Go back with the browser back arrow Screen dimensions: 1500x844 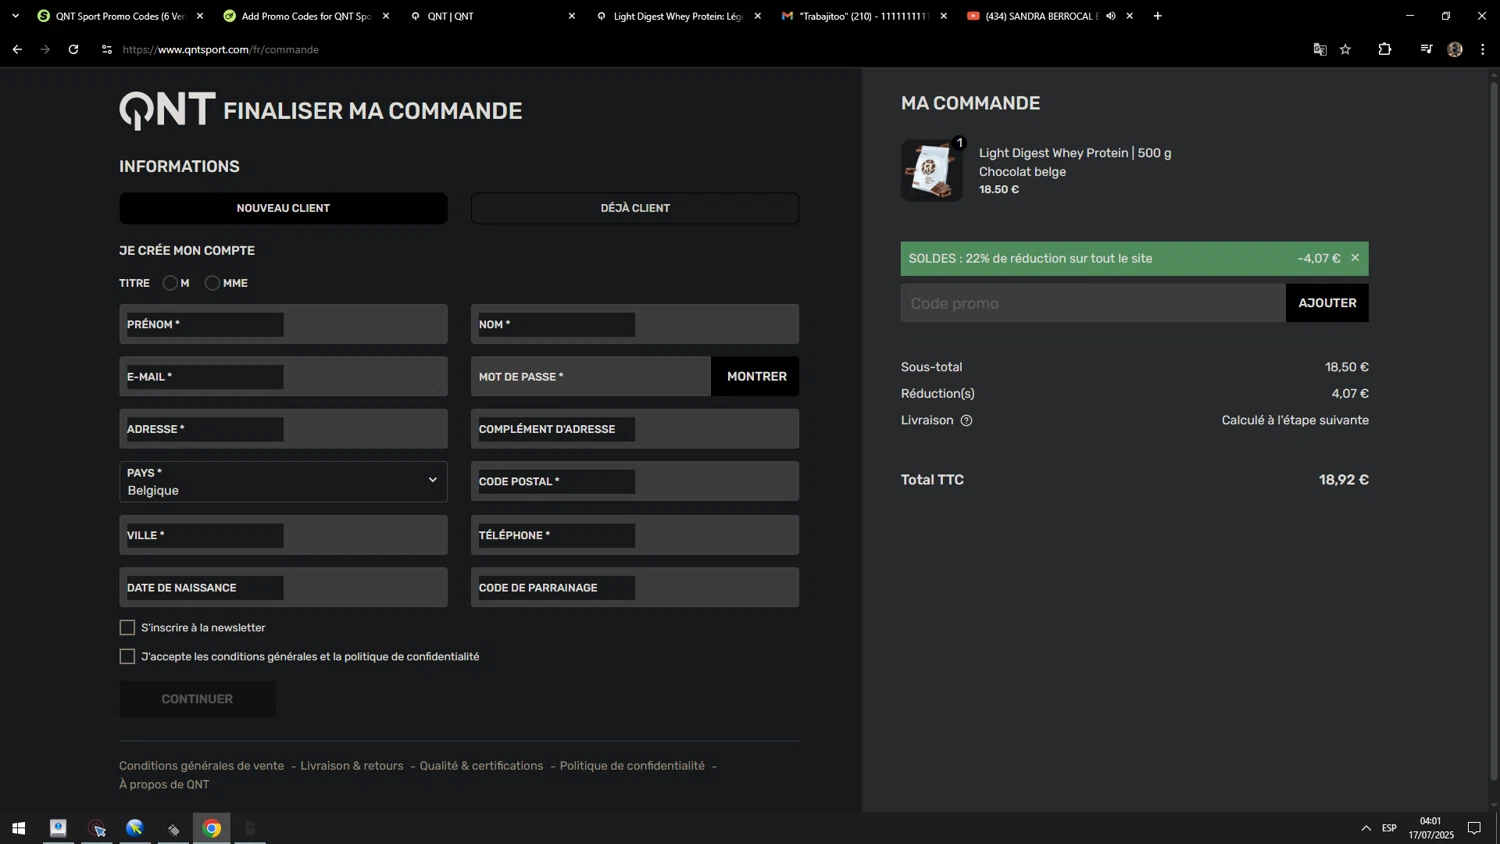pos(17,49)
